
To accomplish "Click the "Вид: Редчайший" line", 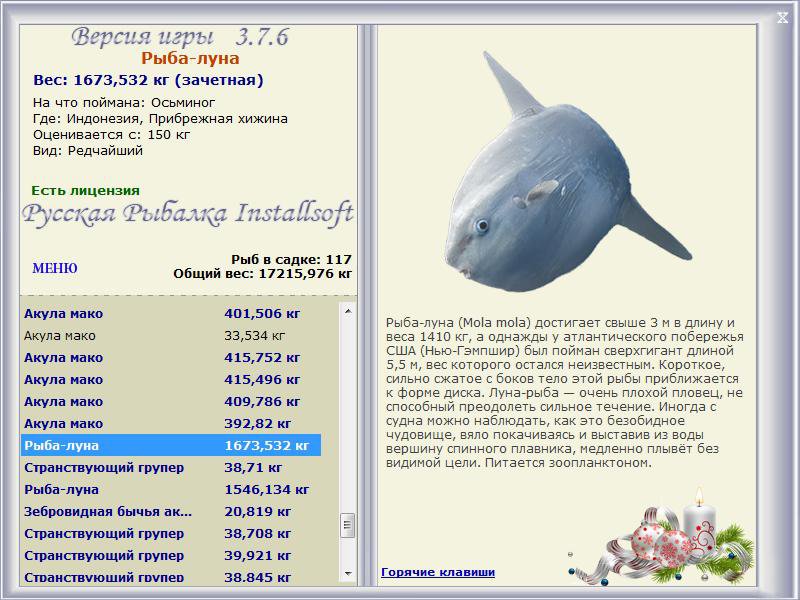I will [88, 151].
